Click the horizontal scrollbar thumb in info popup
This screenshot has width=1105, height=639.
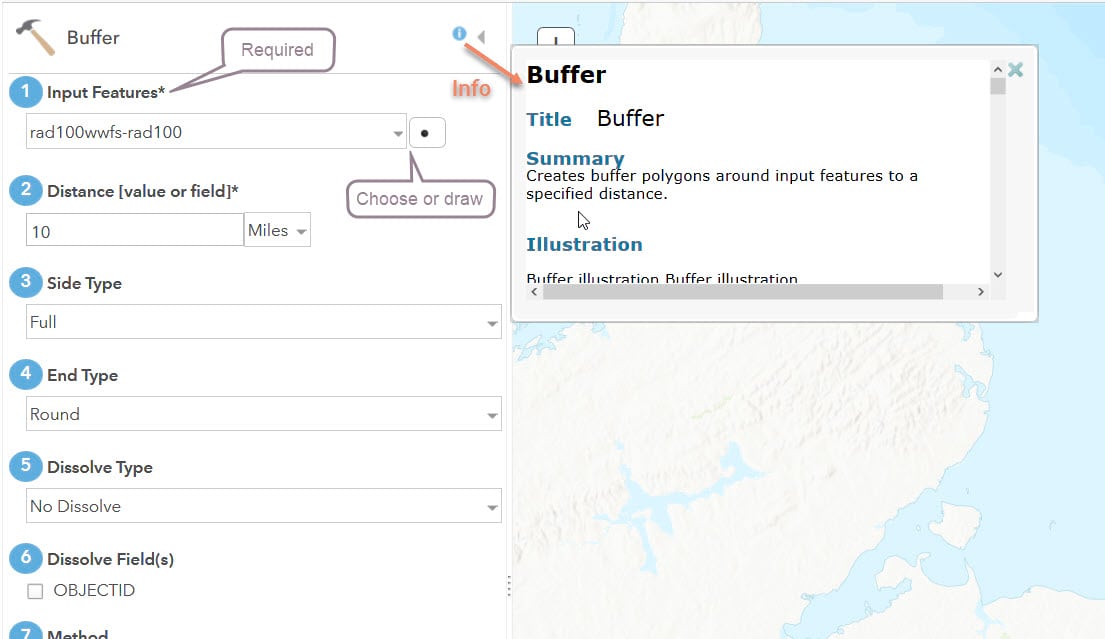tap(742, 292)
